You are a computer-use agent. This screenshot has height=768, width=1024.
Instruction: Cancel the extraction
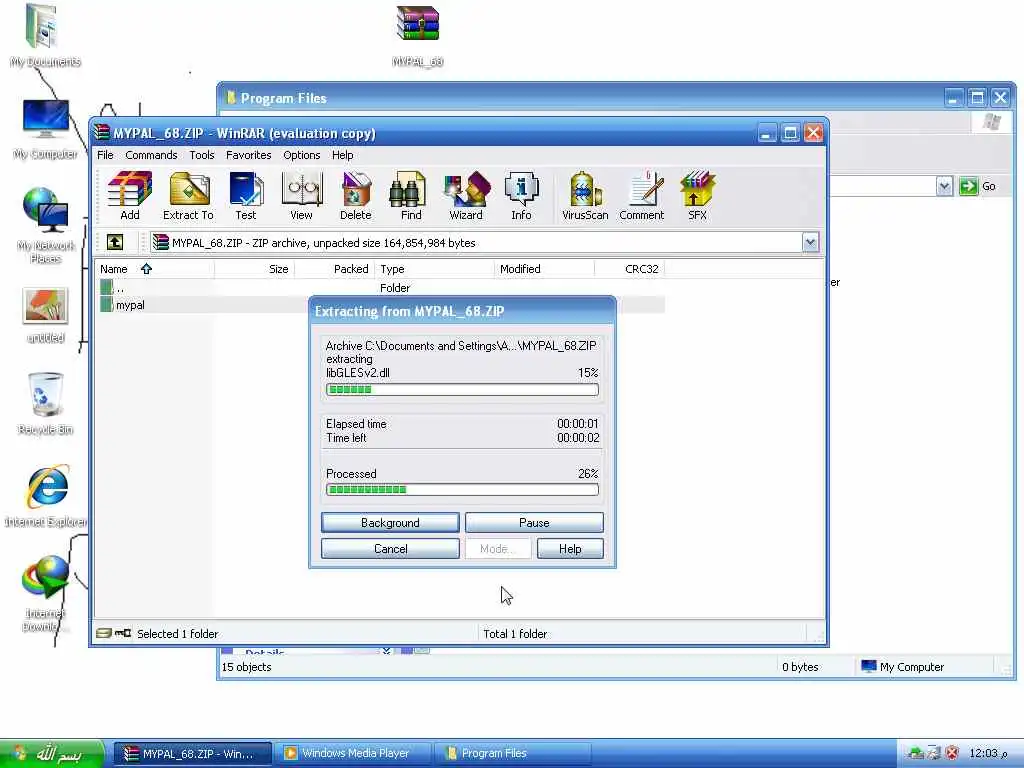pyautogui.click(x=390, y=549)
